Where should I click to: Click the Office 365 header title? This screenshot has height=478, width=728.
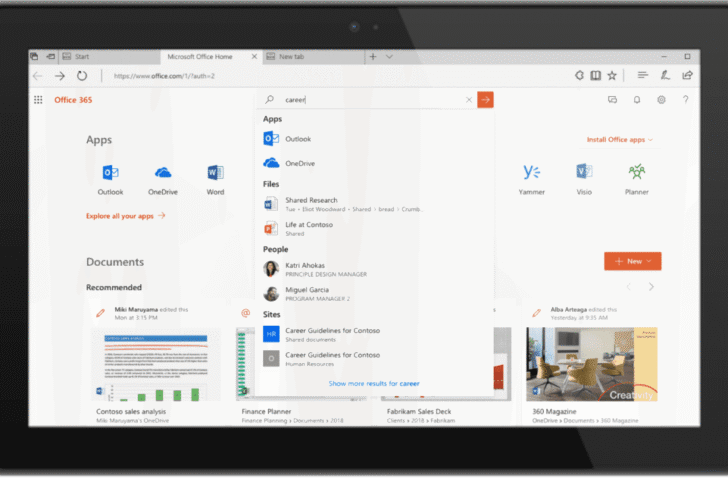click(x=73, y=100)
